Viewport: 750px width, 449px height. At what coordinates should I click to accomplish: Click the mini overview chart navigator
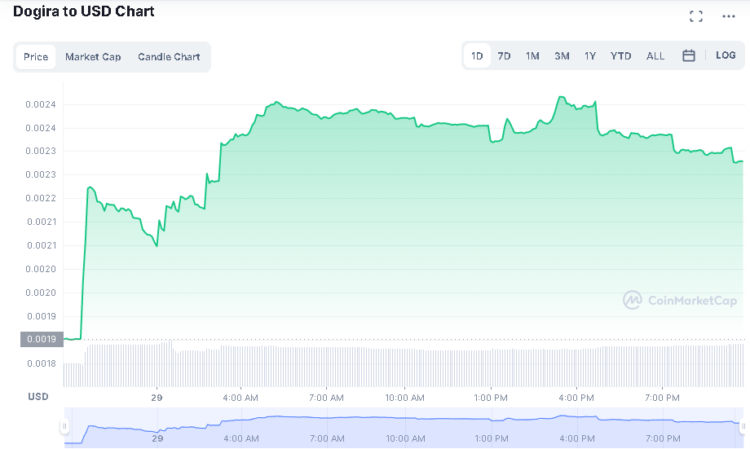[x=400, y=427]
